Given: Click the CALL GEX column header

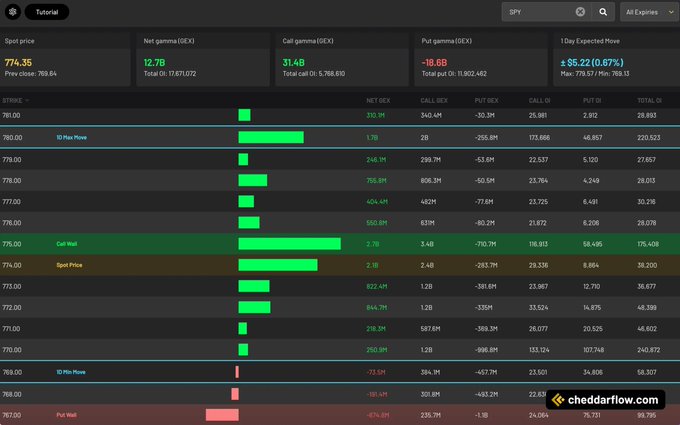Looking at the screenshot, I should click(x=434, y=101).
